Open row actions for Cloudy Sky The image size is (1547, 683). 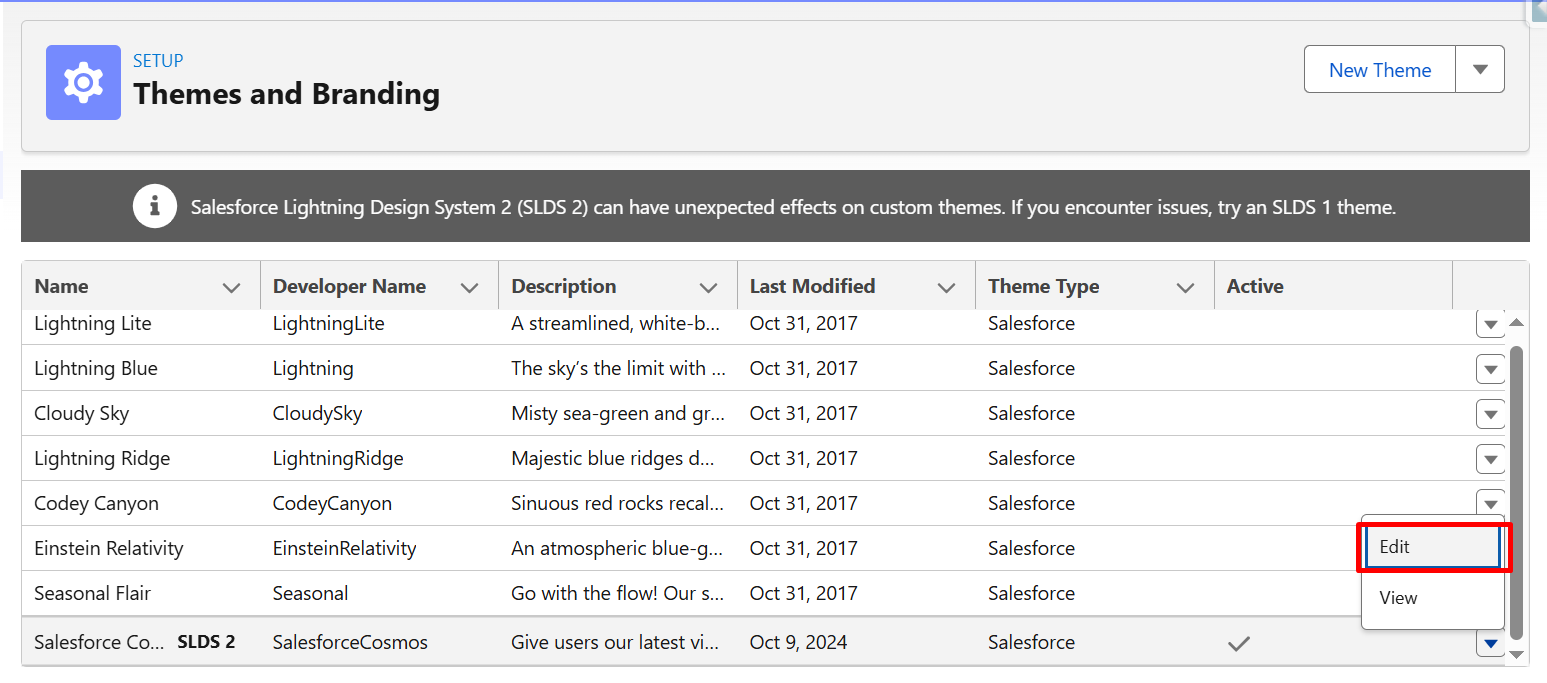click(x=1490, y=414)
